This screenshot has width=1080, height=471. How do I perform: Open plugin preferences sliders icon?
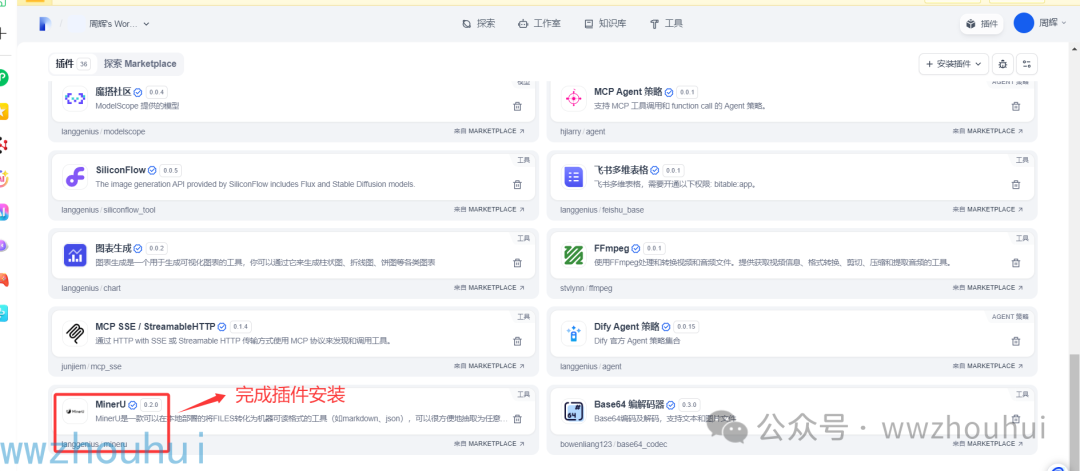pyautogui.click(x=1027, y=64)
